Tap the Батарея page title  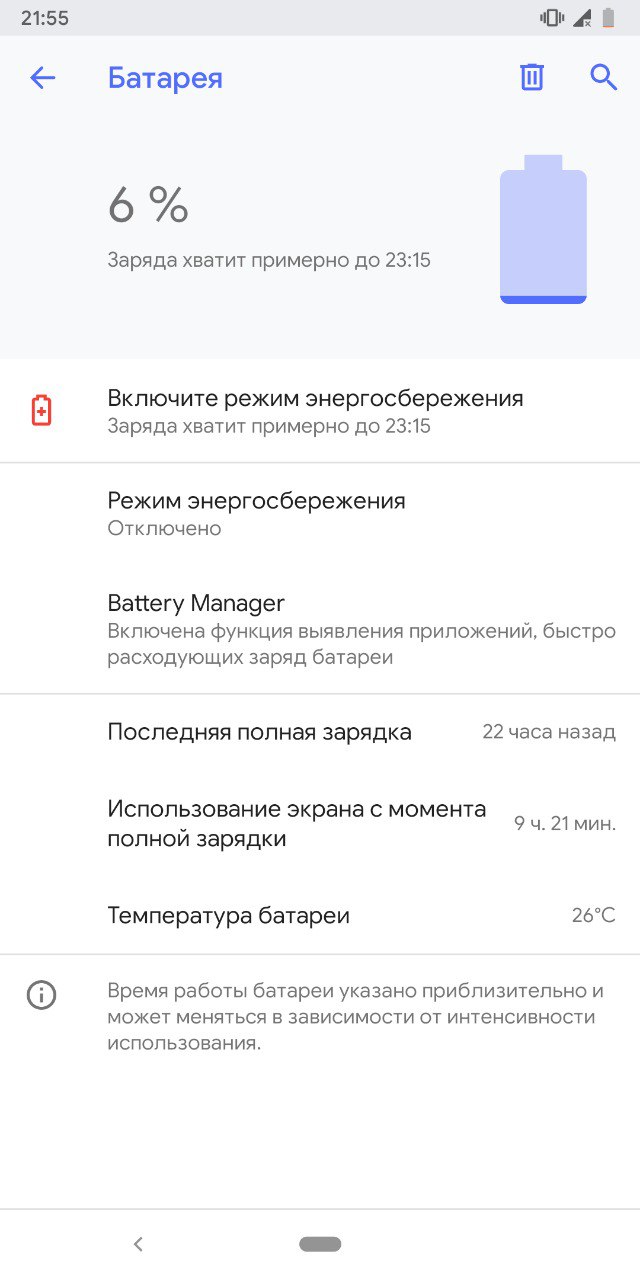pyautogui.click(x=165, y=78)
